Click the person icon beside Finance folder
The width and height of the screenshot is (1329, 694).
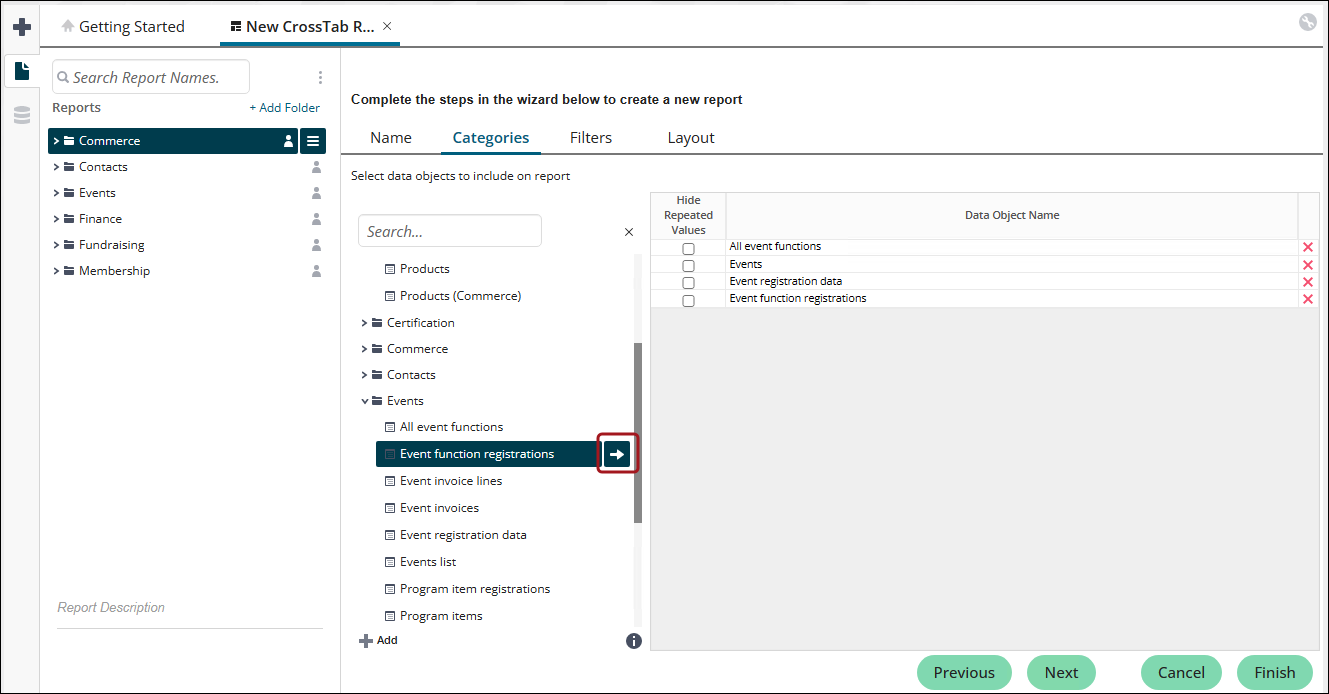pyautogui.click(x=316, y=219)
